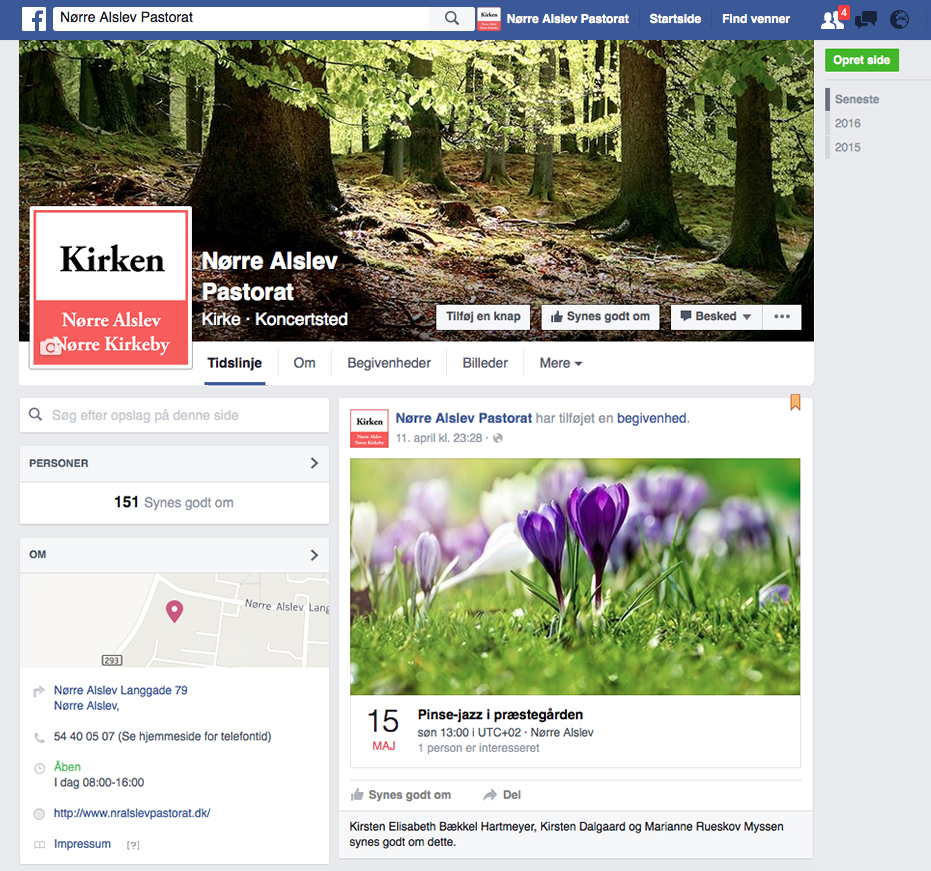This screenshot has width=931, height=871.
Task: Select the Tidslinje tab
Action: click(235, 363)
